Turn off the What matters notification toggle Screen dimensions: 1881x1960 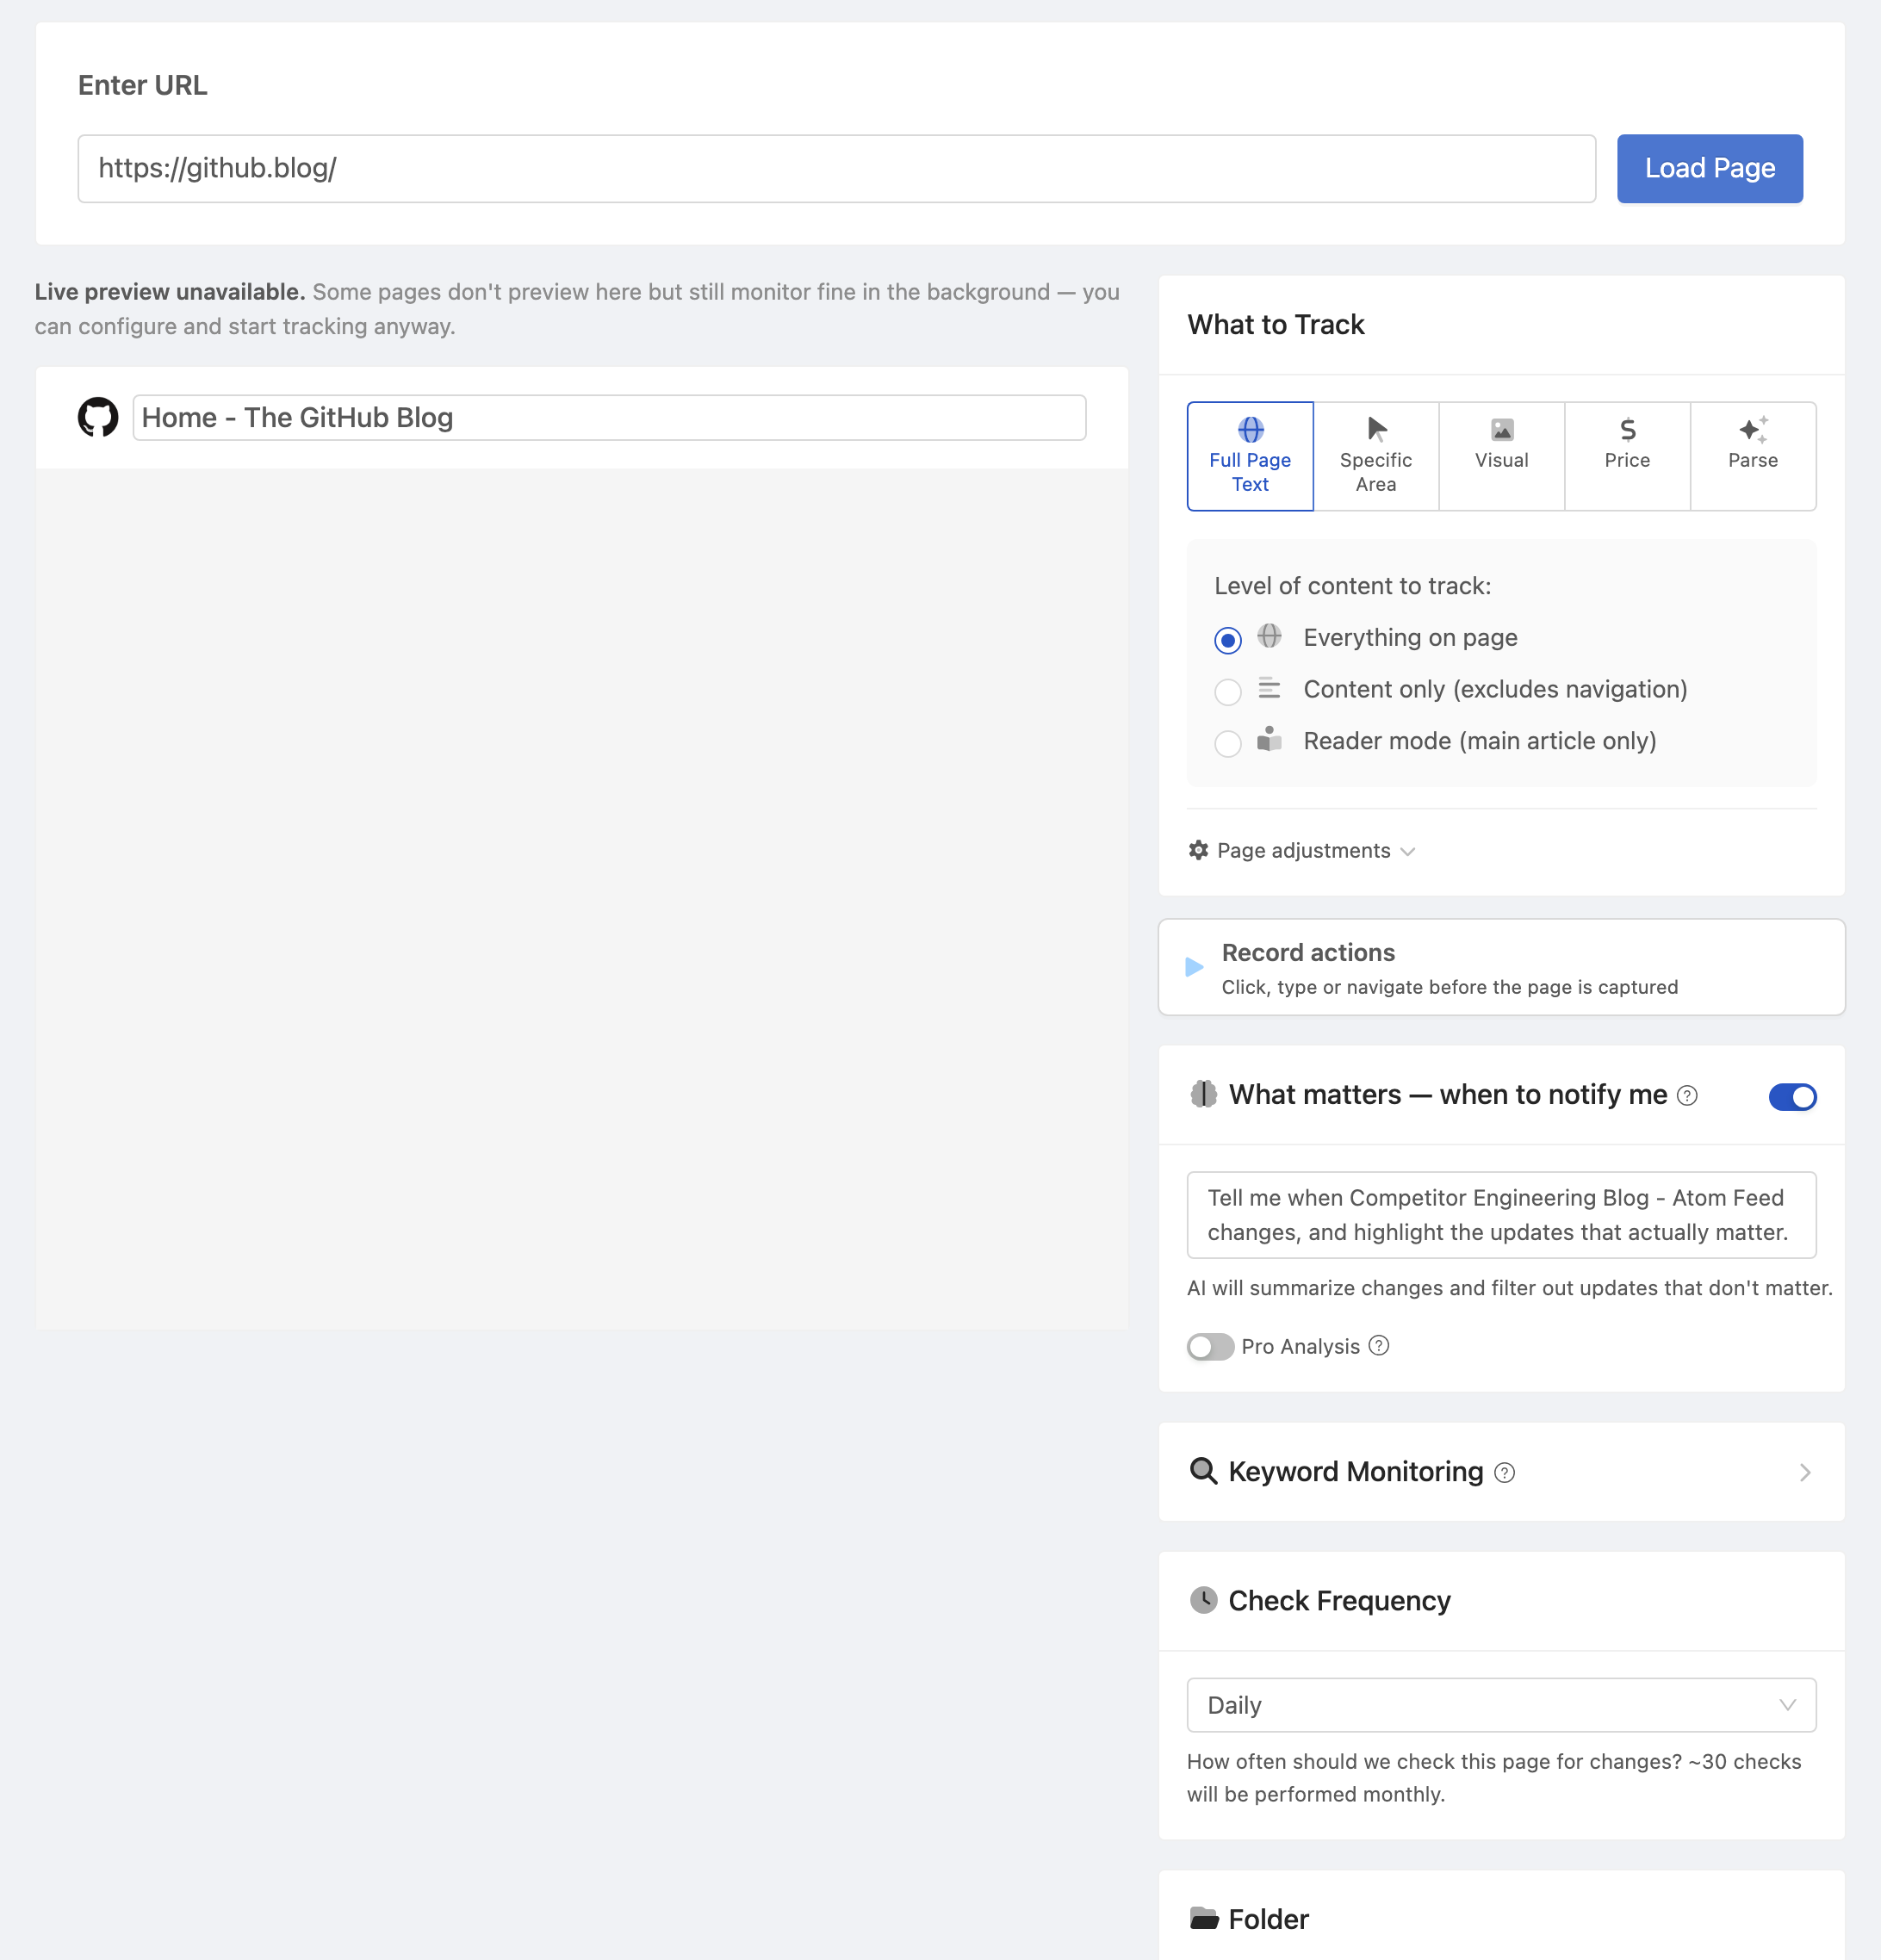pyautogui.click(x=1792, y=1097)
